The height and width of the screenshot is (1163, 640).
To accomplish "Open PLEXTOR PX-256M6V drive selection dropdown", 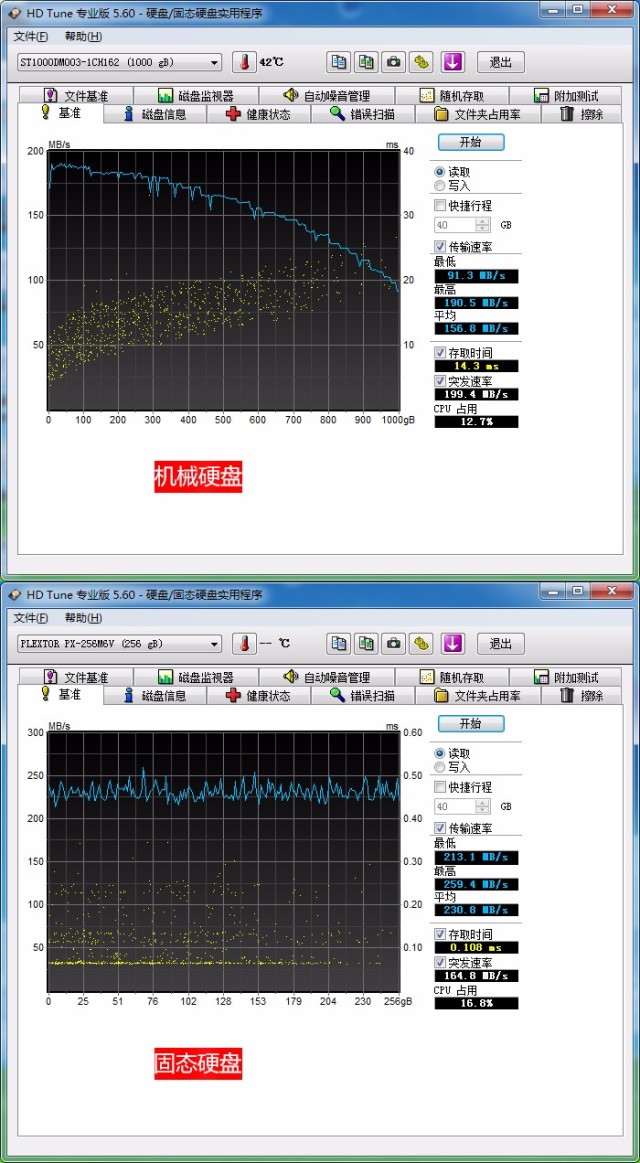I will [x=119, y=643].
